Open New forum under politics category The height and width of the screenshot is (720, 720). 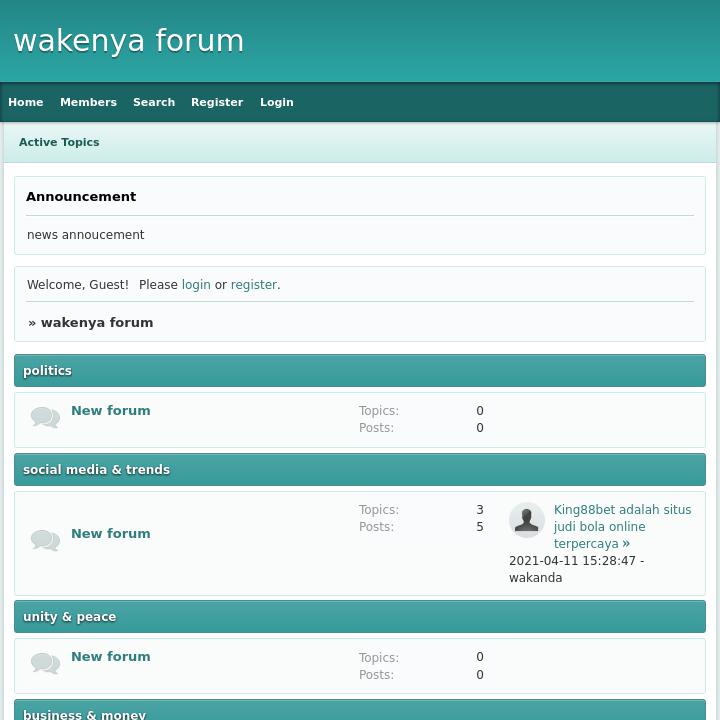pos(111,411)
